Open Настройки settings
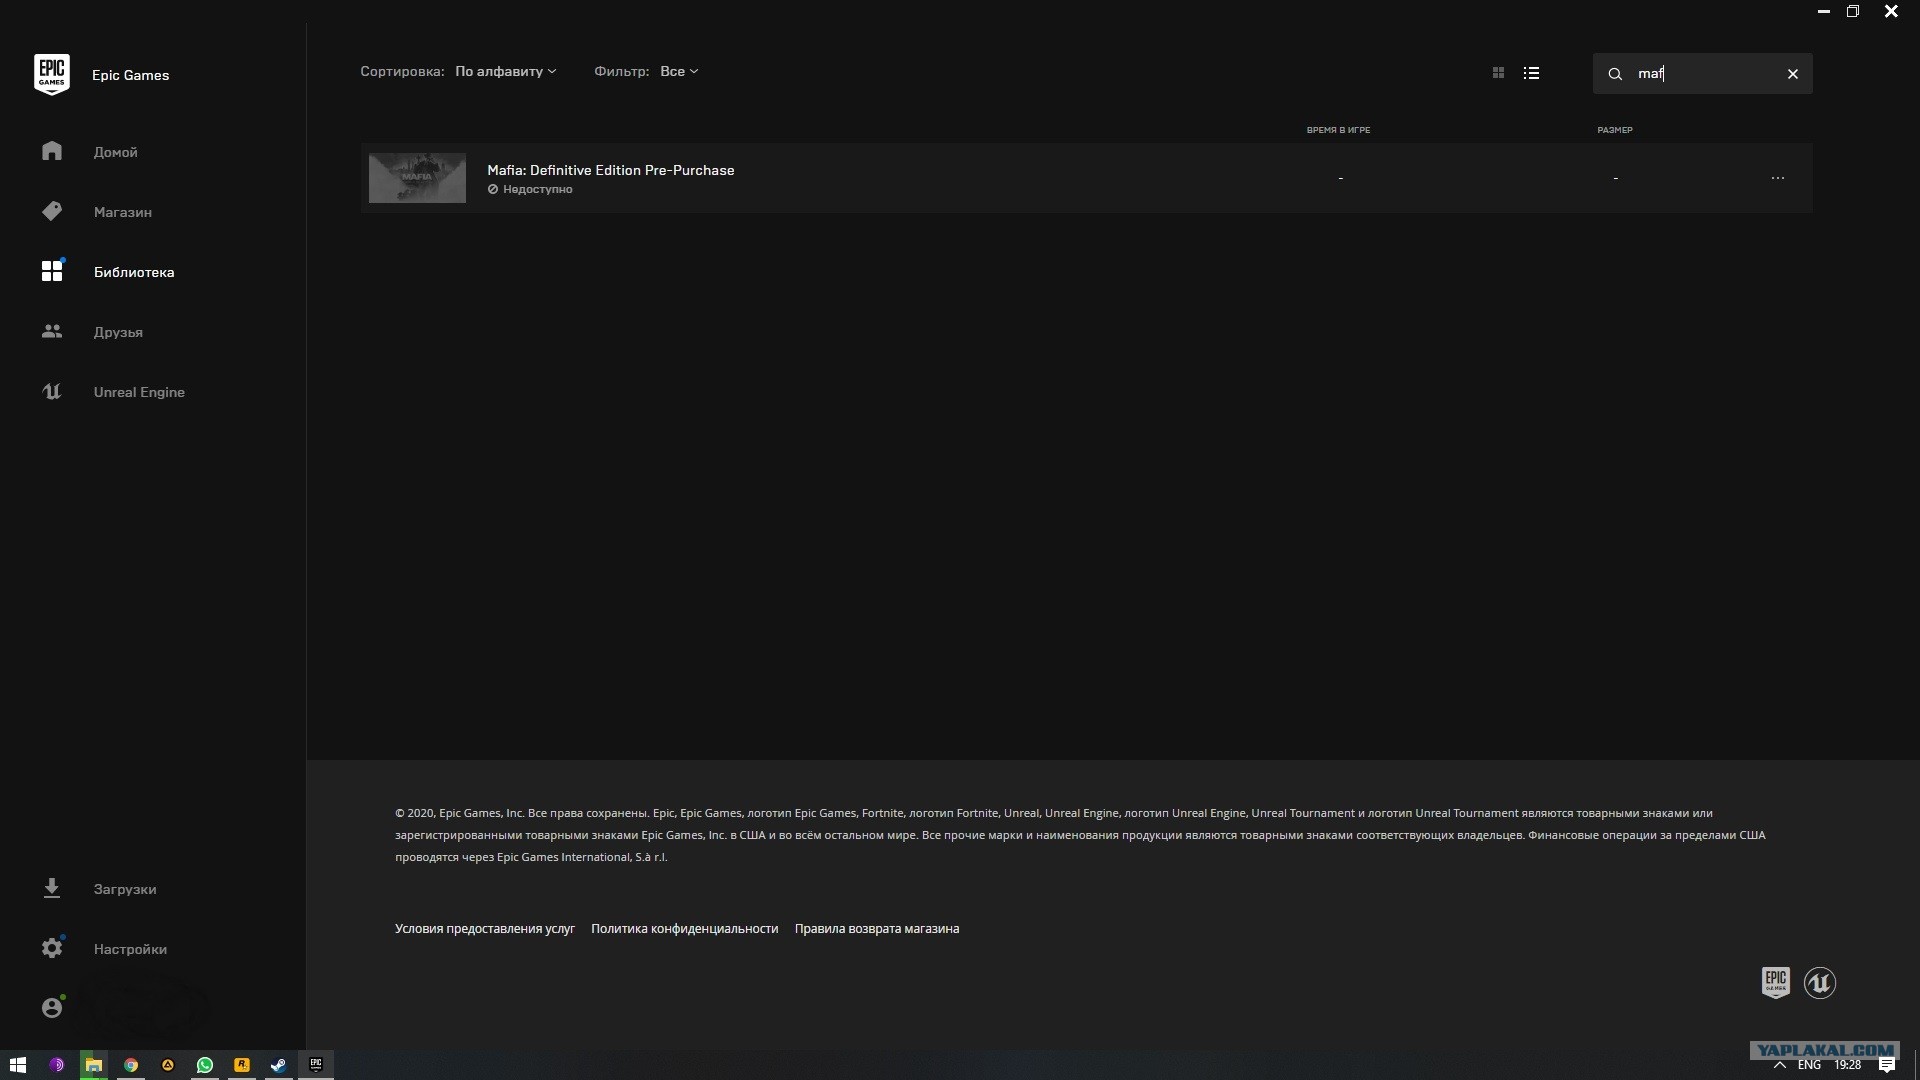 point(130,949)
